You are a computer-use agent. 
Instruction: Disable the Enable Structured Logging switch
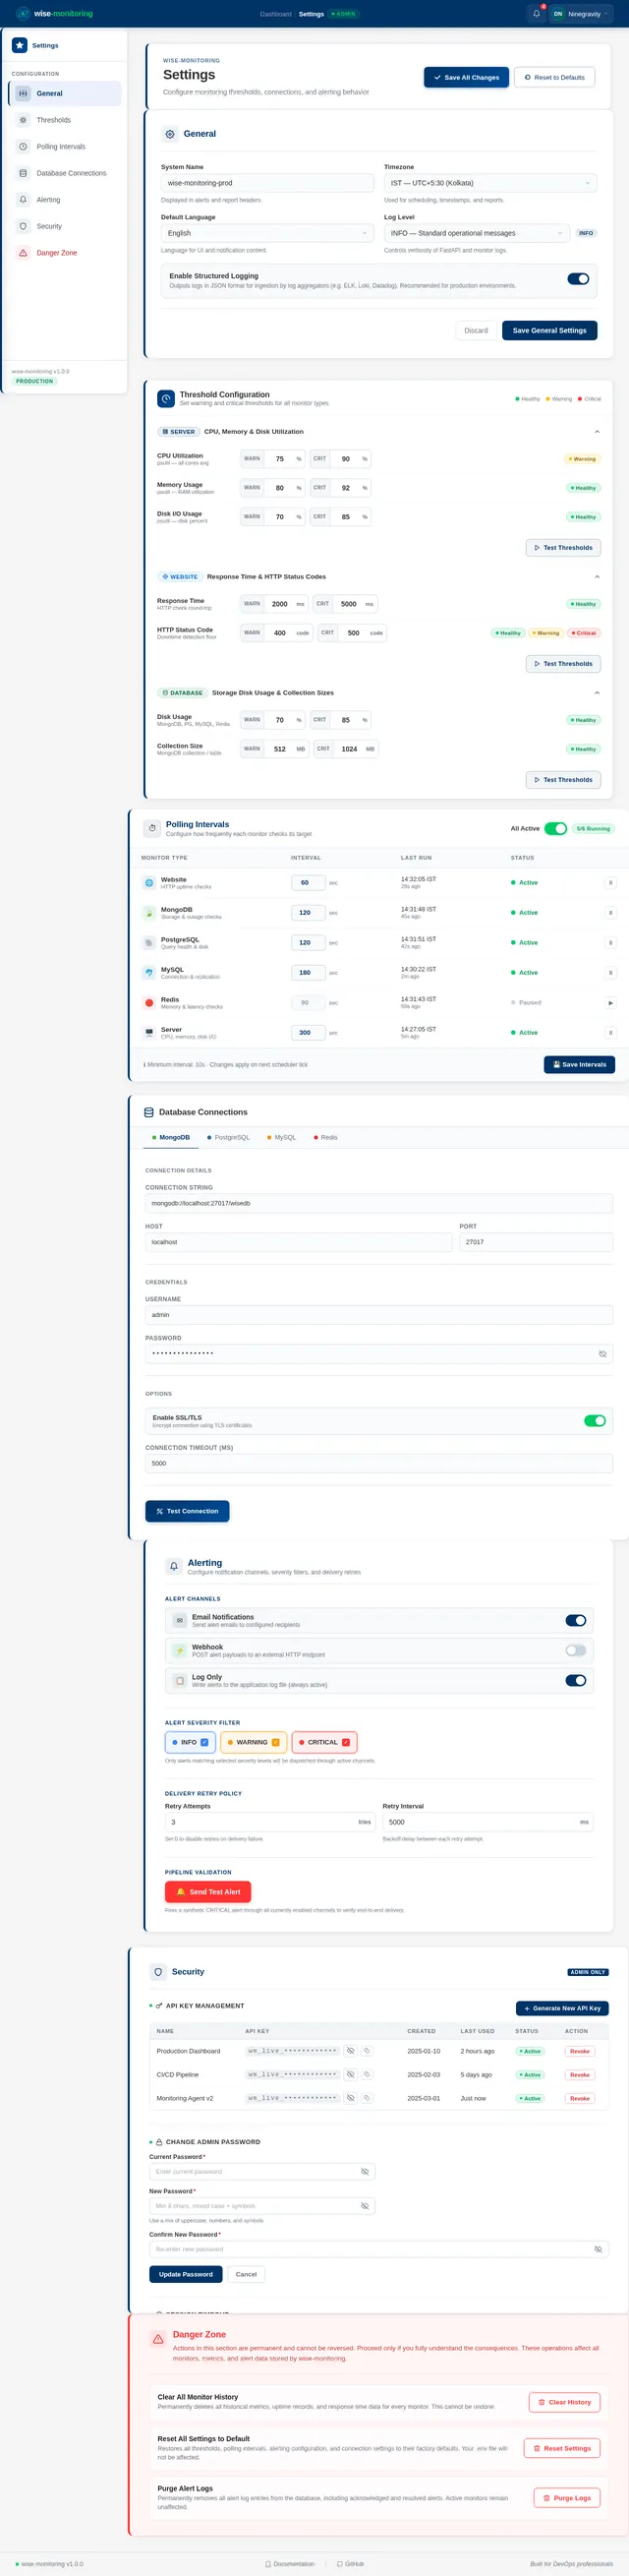click(x=577, y=279)
